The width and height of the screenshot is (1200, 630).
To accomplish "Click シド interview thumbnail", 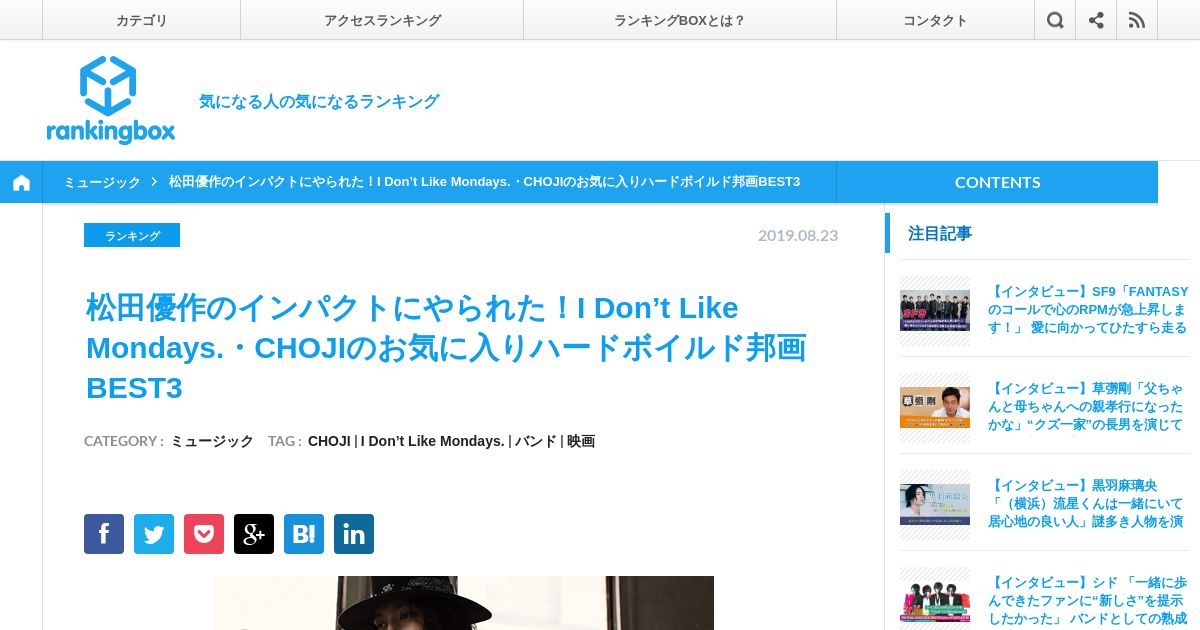I will point(935,600).
